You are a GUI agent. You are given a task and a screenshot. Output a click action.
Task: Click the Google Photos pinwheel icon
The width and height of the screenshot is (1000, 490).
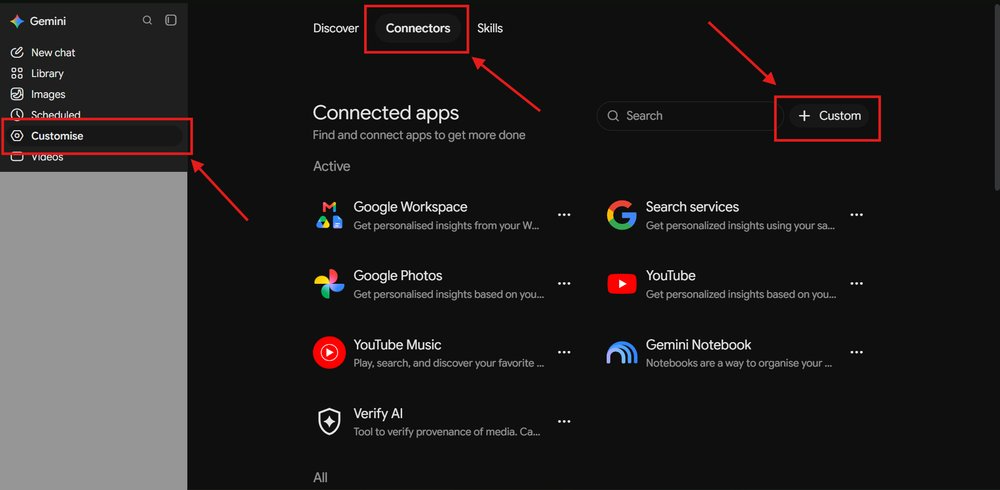point(329,284)
